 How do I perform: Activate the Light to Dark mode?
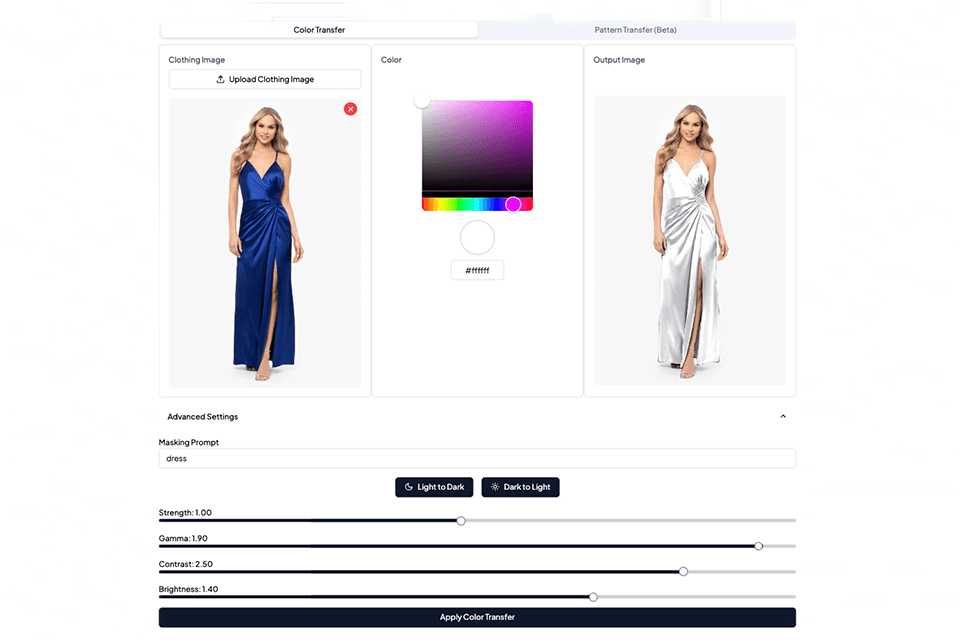[x=434, y=487]
